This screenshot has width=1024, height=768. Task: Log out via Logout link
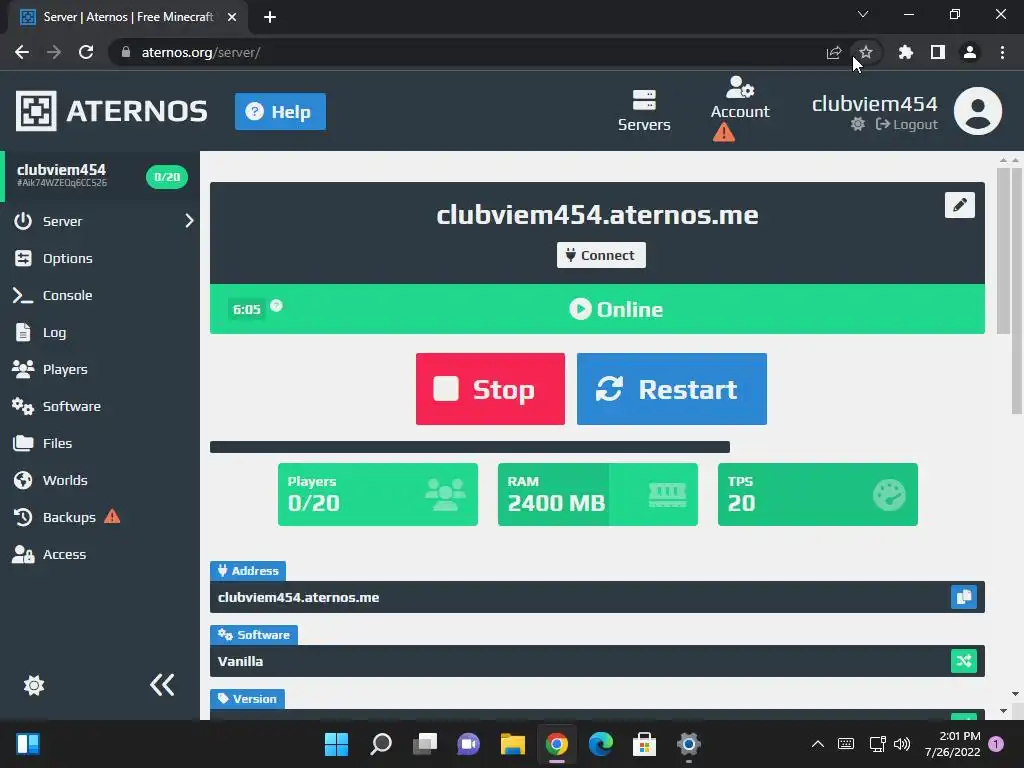tap(906, 124)
